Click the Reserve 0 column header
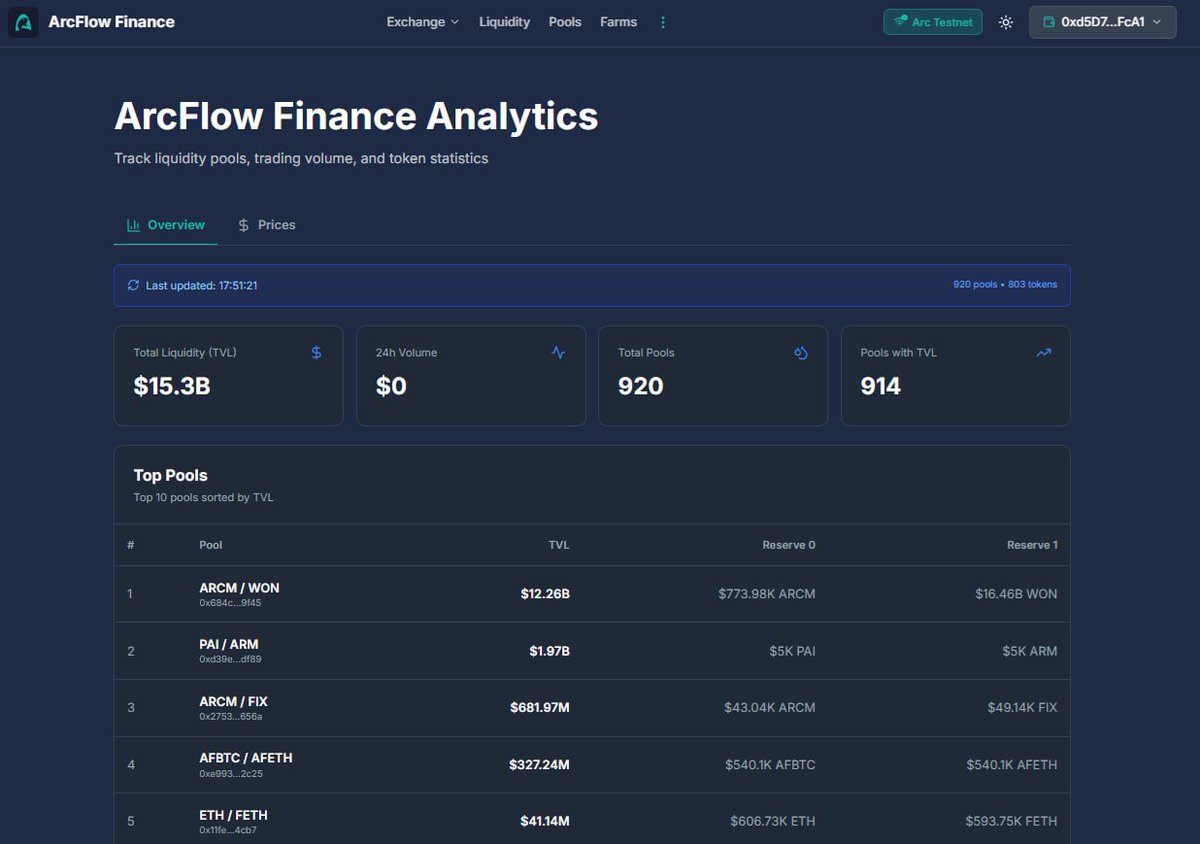Screen dimensions: 1200x844 [789, 545]
